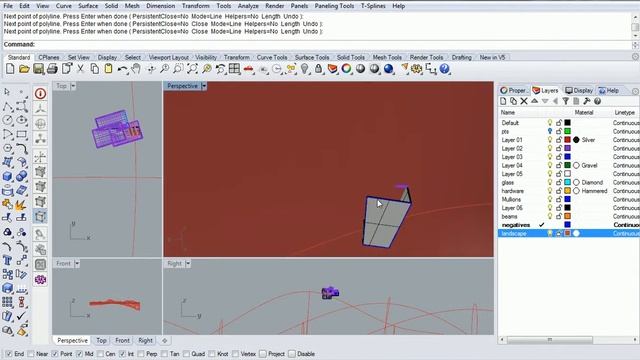Select the hardware layer row
Viewport: 640px width, 360px height.
[x=569, y=191]
